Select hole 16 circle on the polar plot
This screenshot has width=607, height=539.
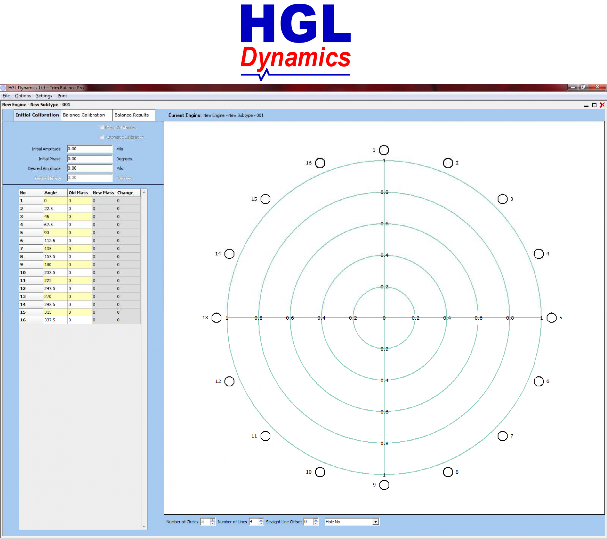point(320,163)
